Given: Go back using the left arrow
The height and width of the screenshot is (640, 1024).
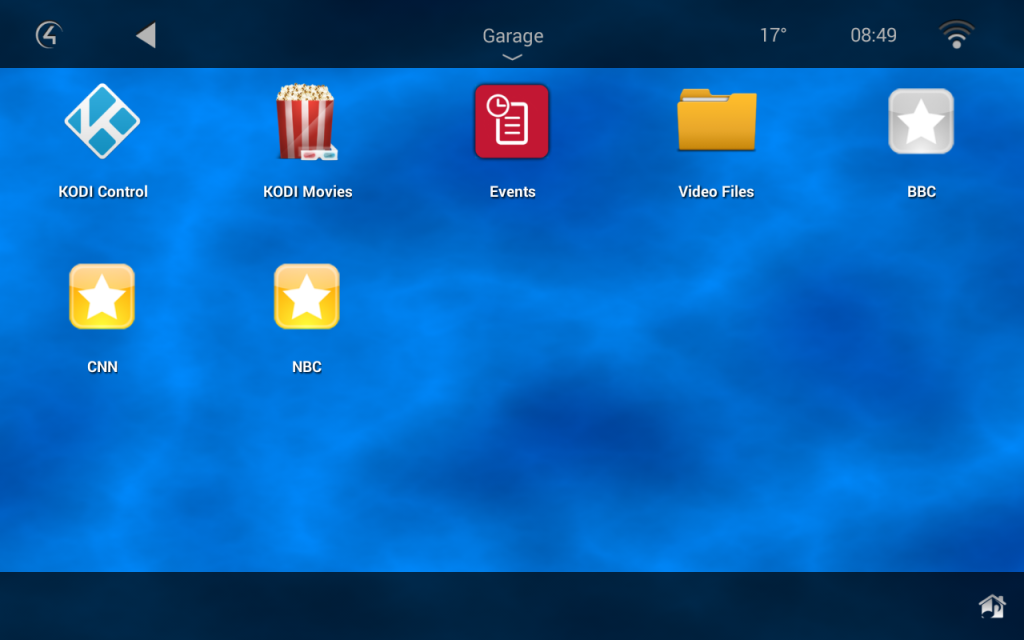Looking at the screenshot, I should [146, 35].
